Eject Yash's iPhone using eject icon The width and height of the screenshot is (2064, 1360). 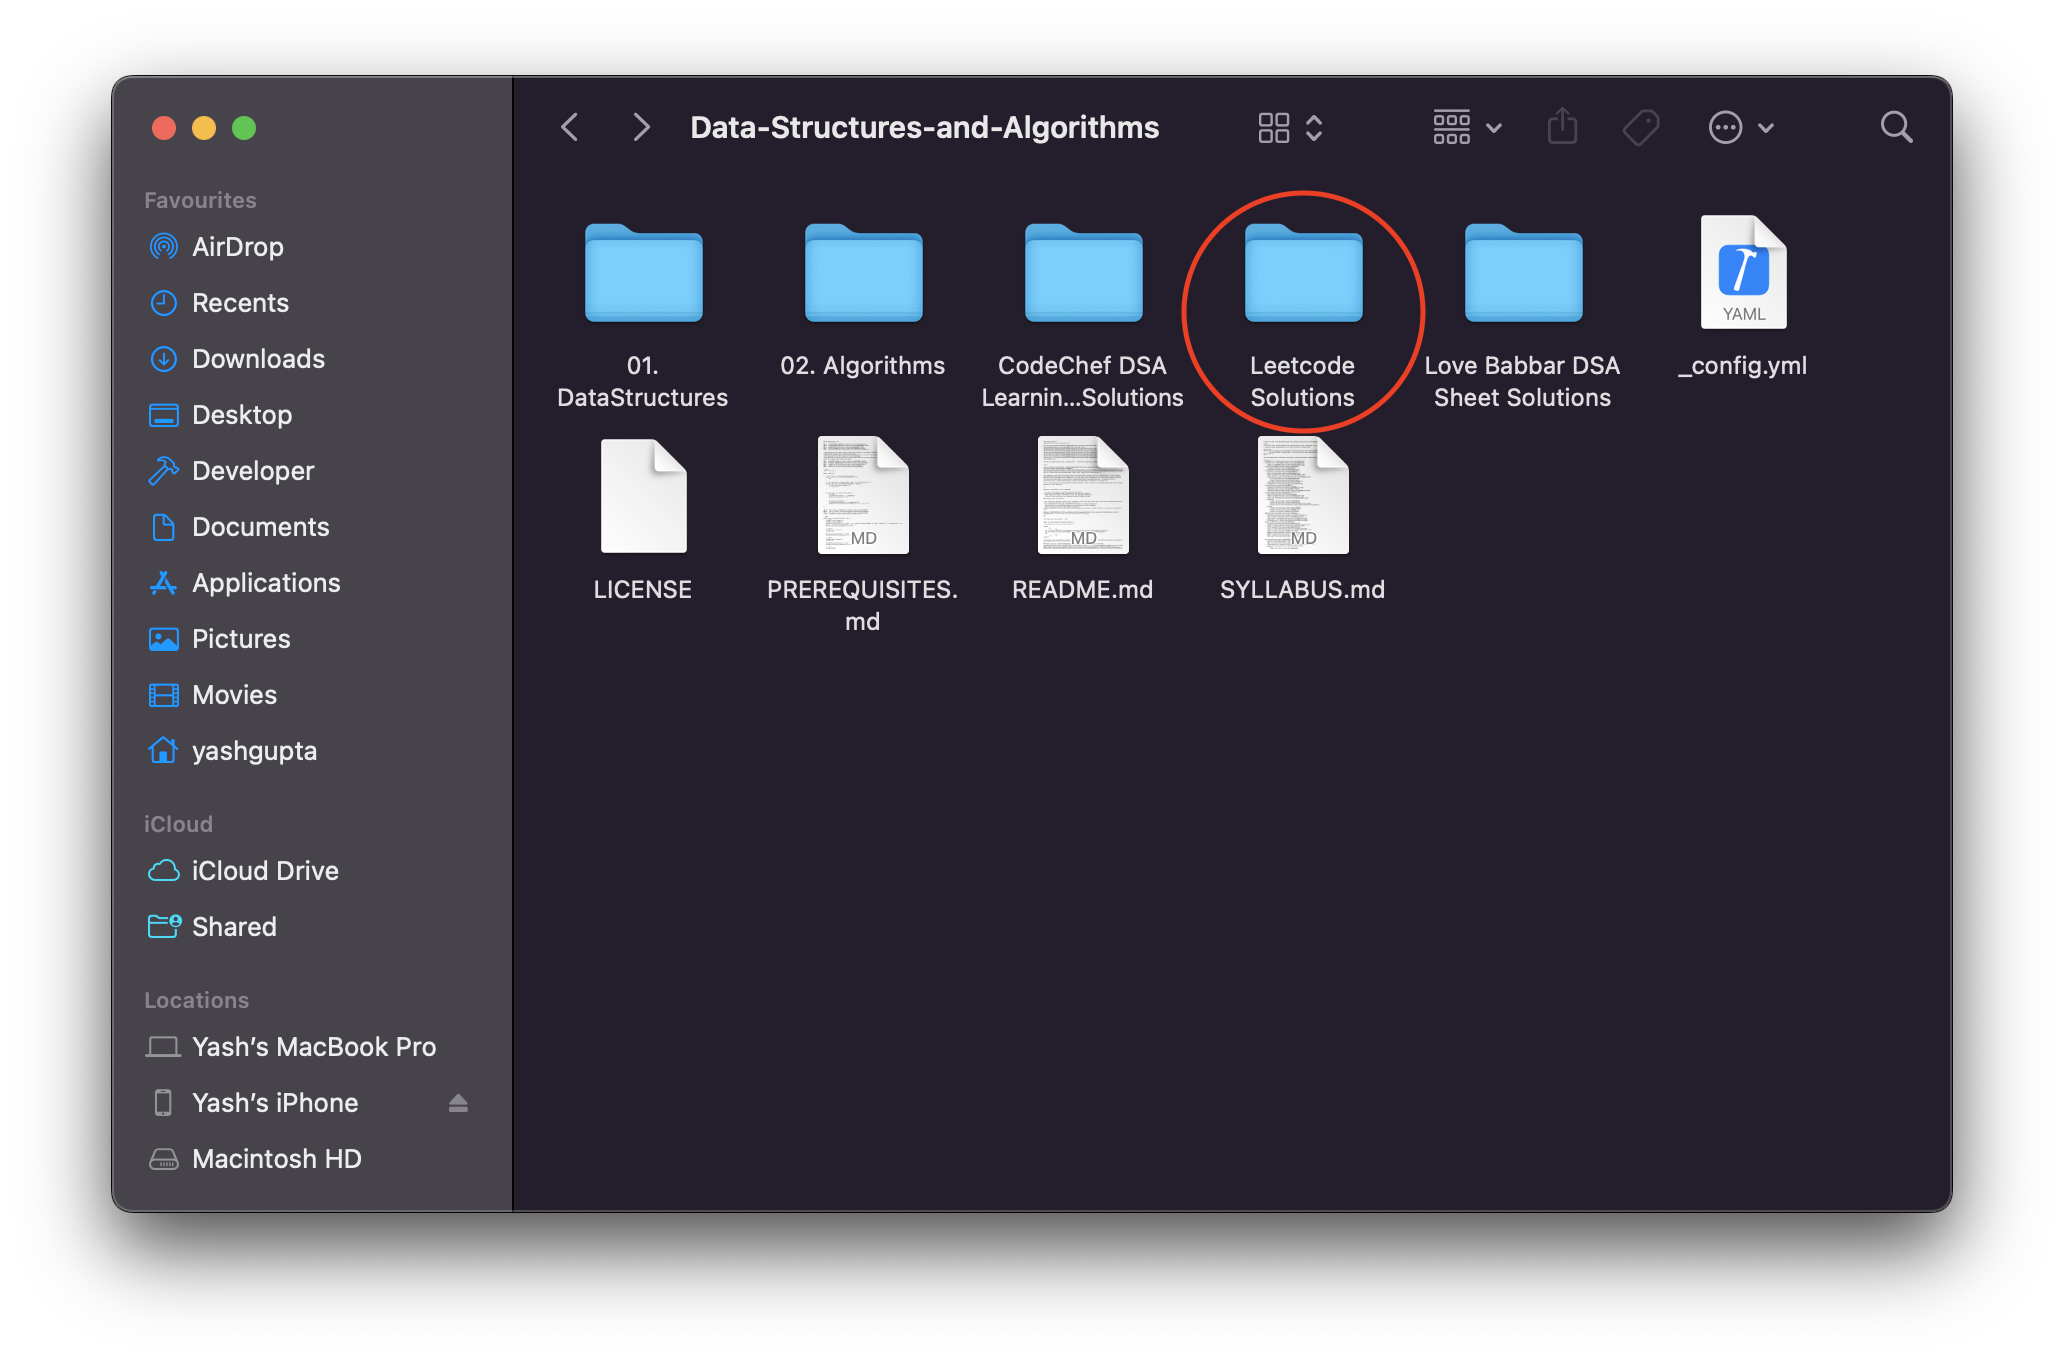458,1103
